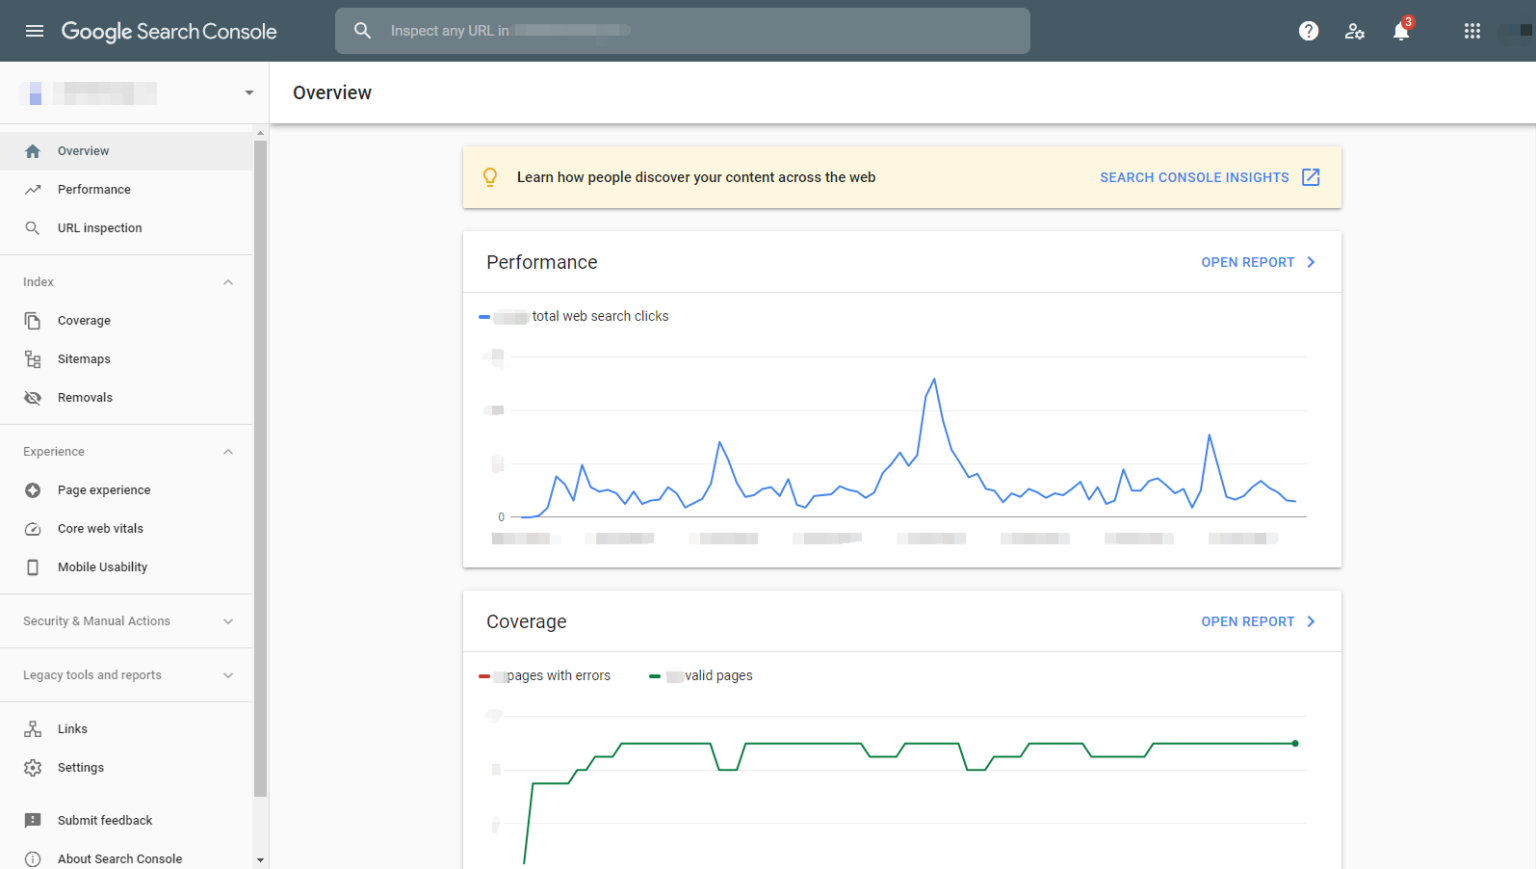Click the Help question mark icon

[x=1308, y=31]
